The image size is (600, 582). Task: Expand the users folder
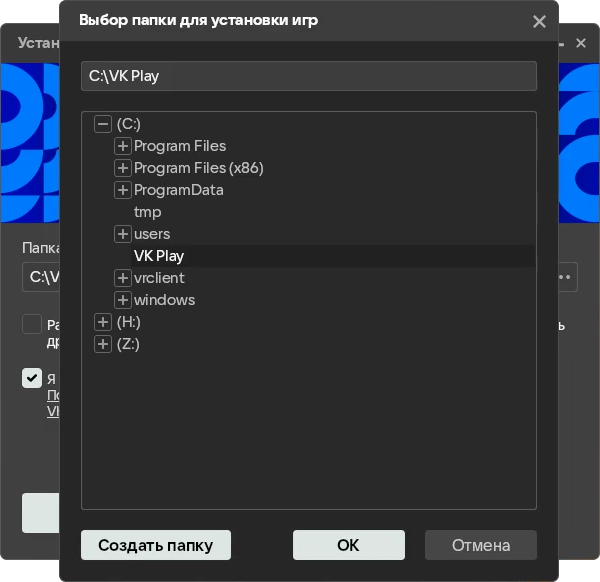click(x=122, y=234)
